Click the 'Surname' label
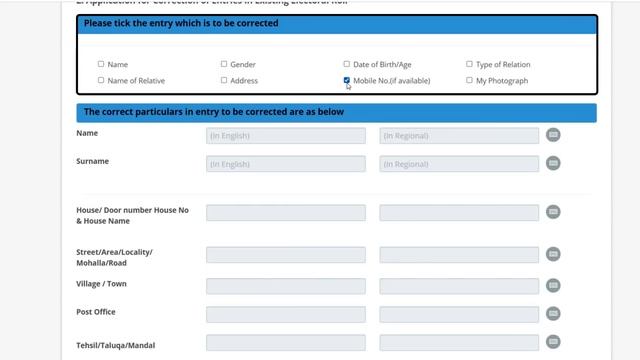This screenshot has height=360, width=640. [x=93, y=161]
